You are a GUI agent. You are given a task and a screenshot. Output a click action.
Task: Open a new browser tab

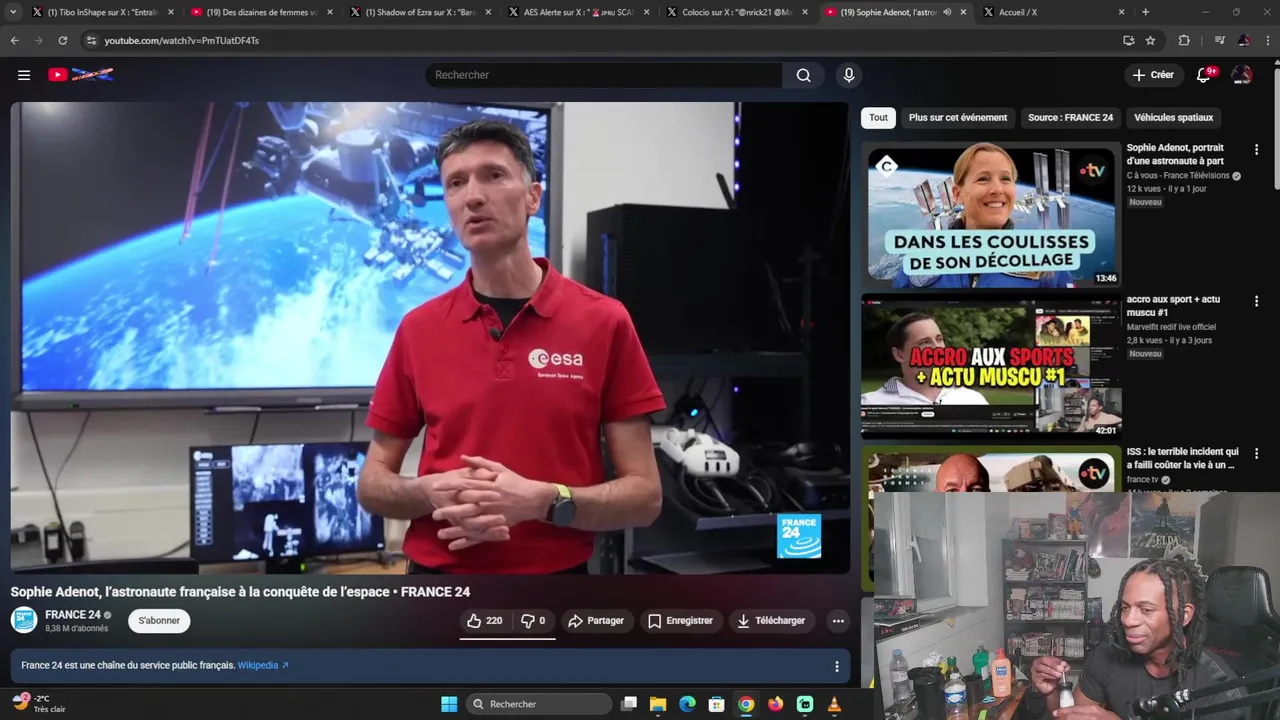1145,12
